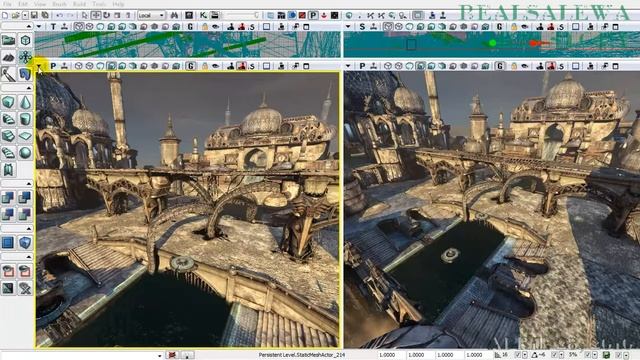Viewport: 640px width, 360px height.
Task: Toggle Game View (G) in right Perspective viewport
Action: [x=500, y=66]
